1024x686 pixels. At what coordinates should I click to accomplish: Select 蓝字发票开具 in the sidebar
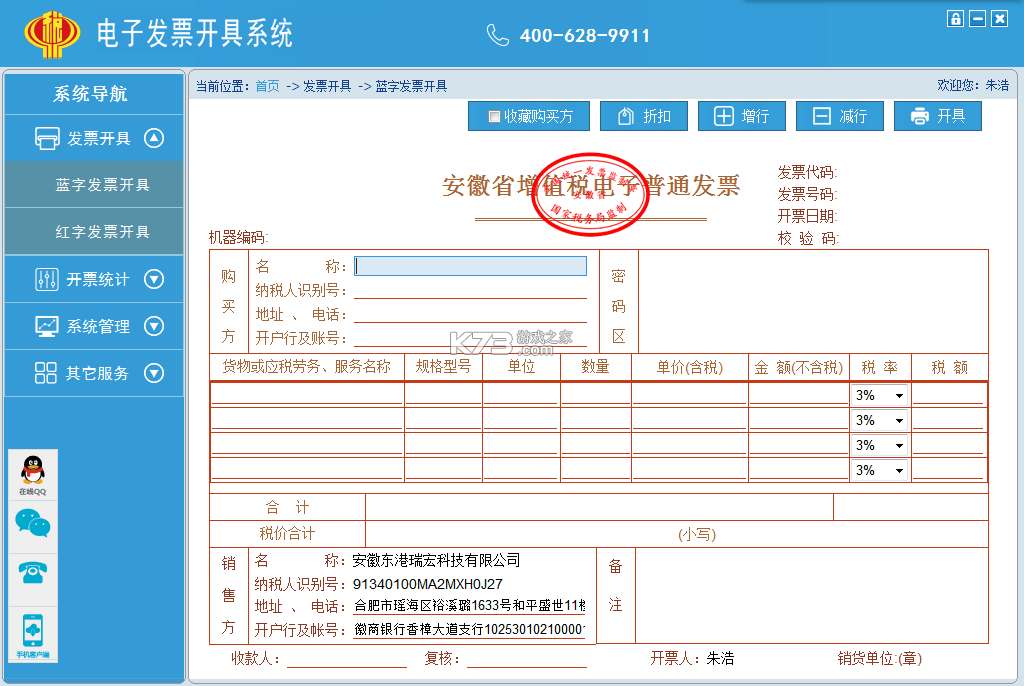coord(94,185)
